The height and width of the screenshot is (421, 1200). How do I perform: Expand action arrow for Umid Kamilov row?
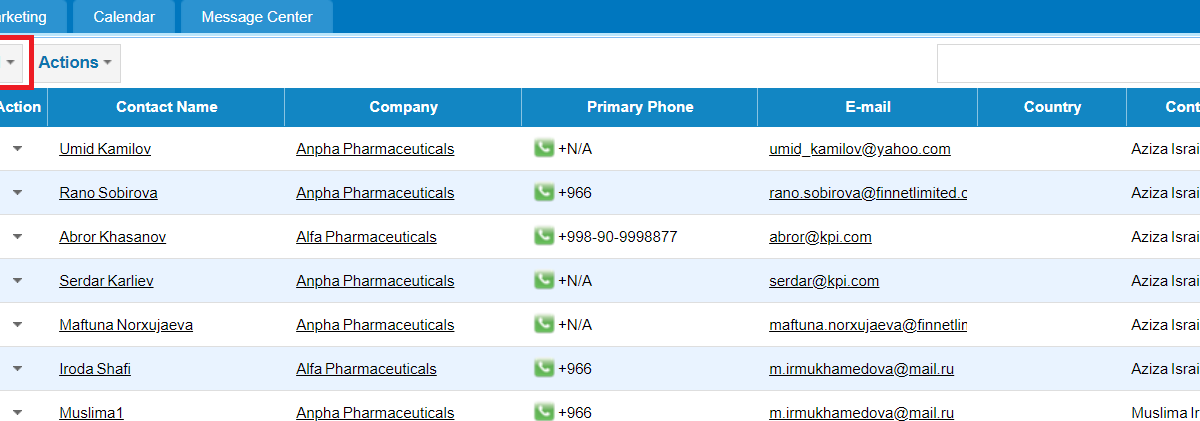coord(17,149)
